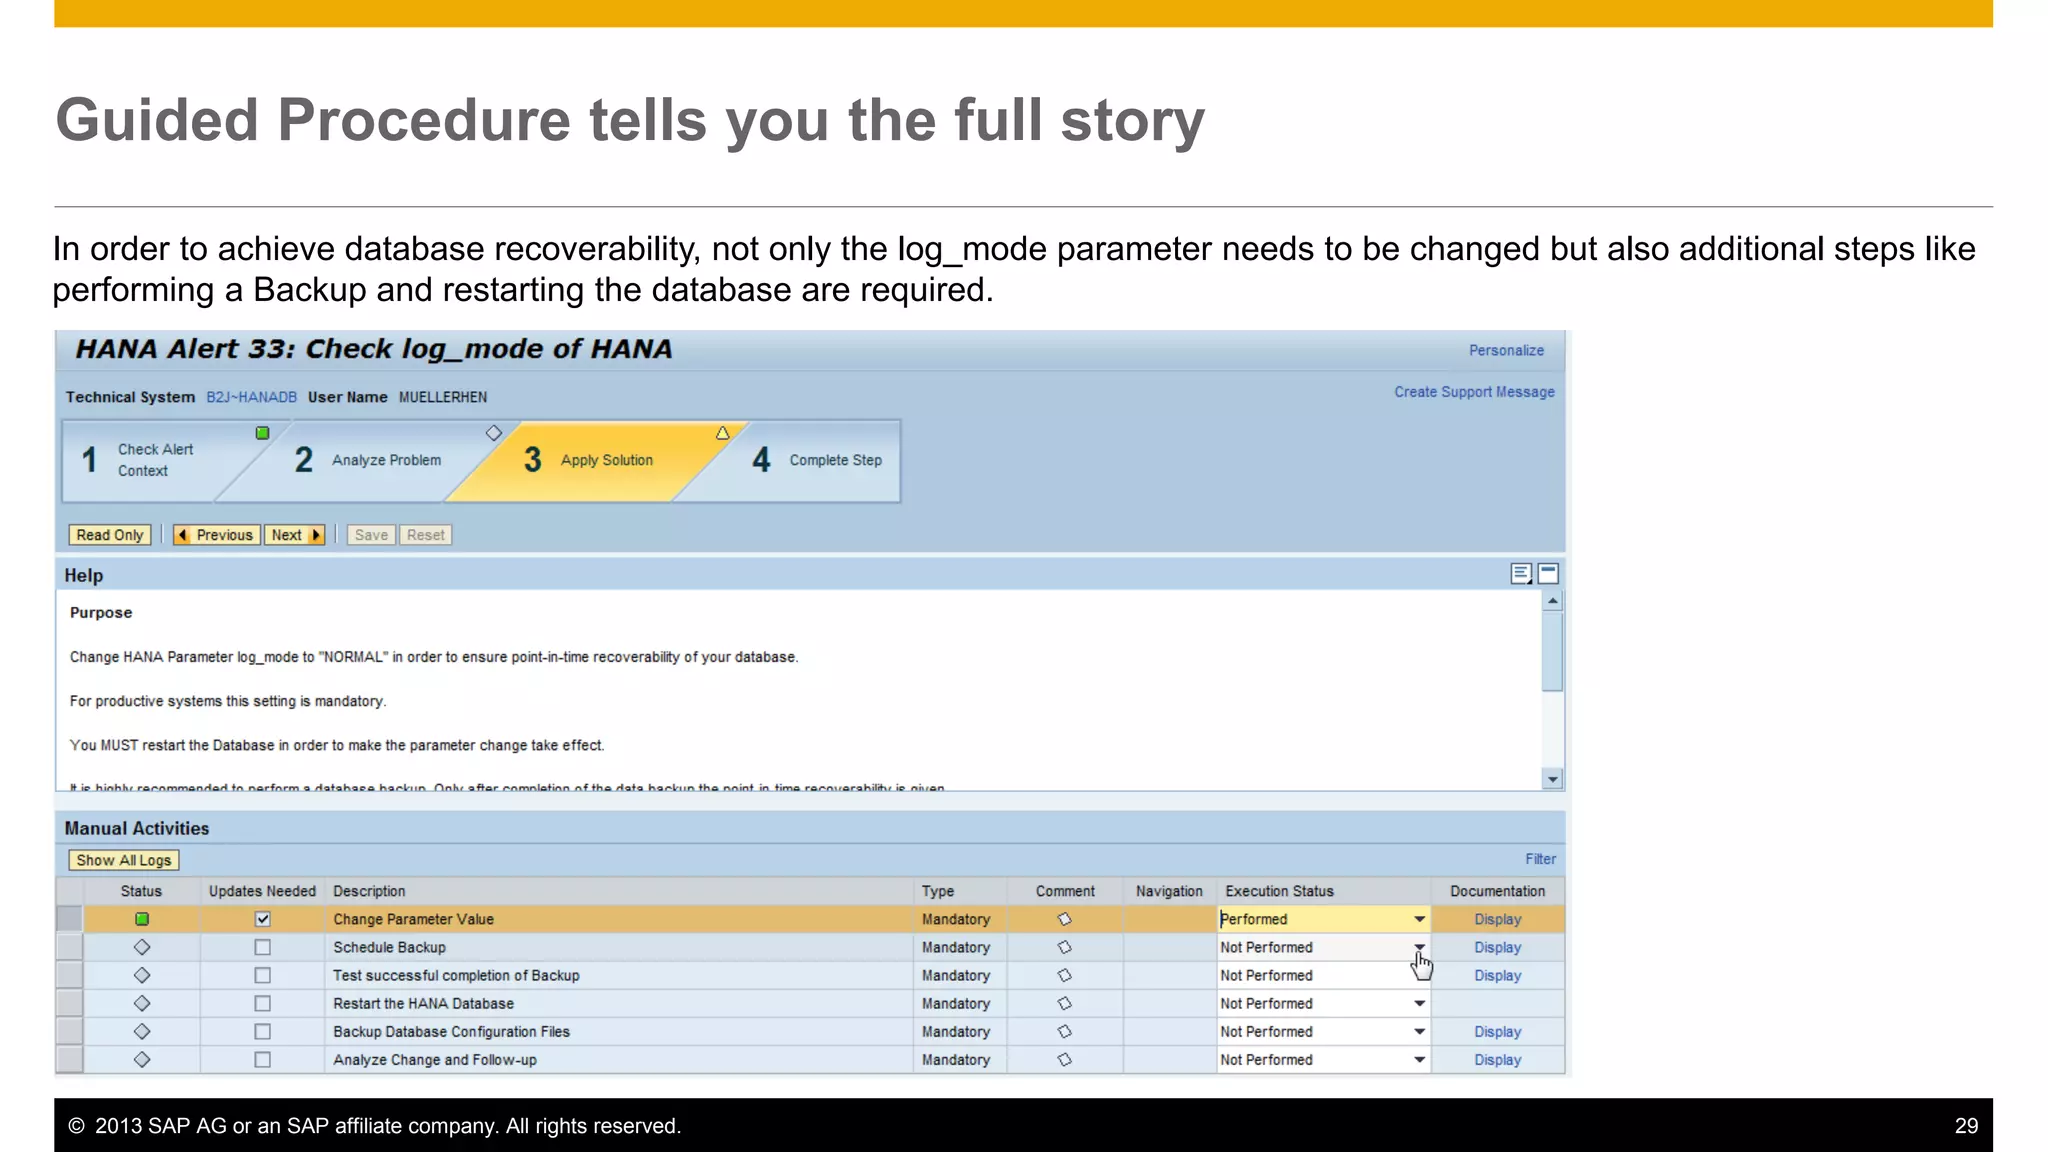Click the greyed Save button
This screenshot has width=2048, height=1152.
point(371,535)
